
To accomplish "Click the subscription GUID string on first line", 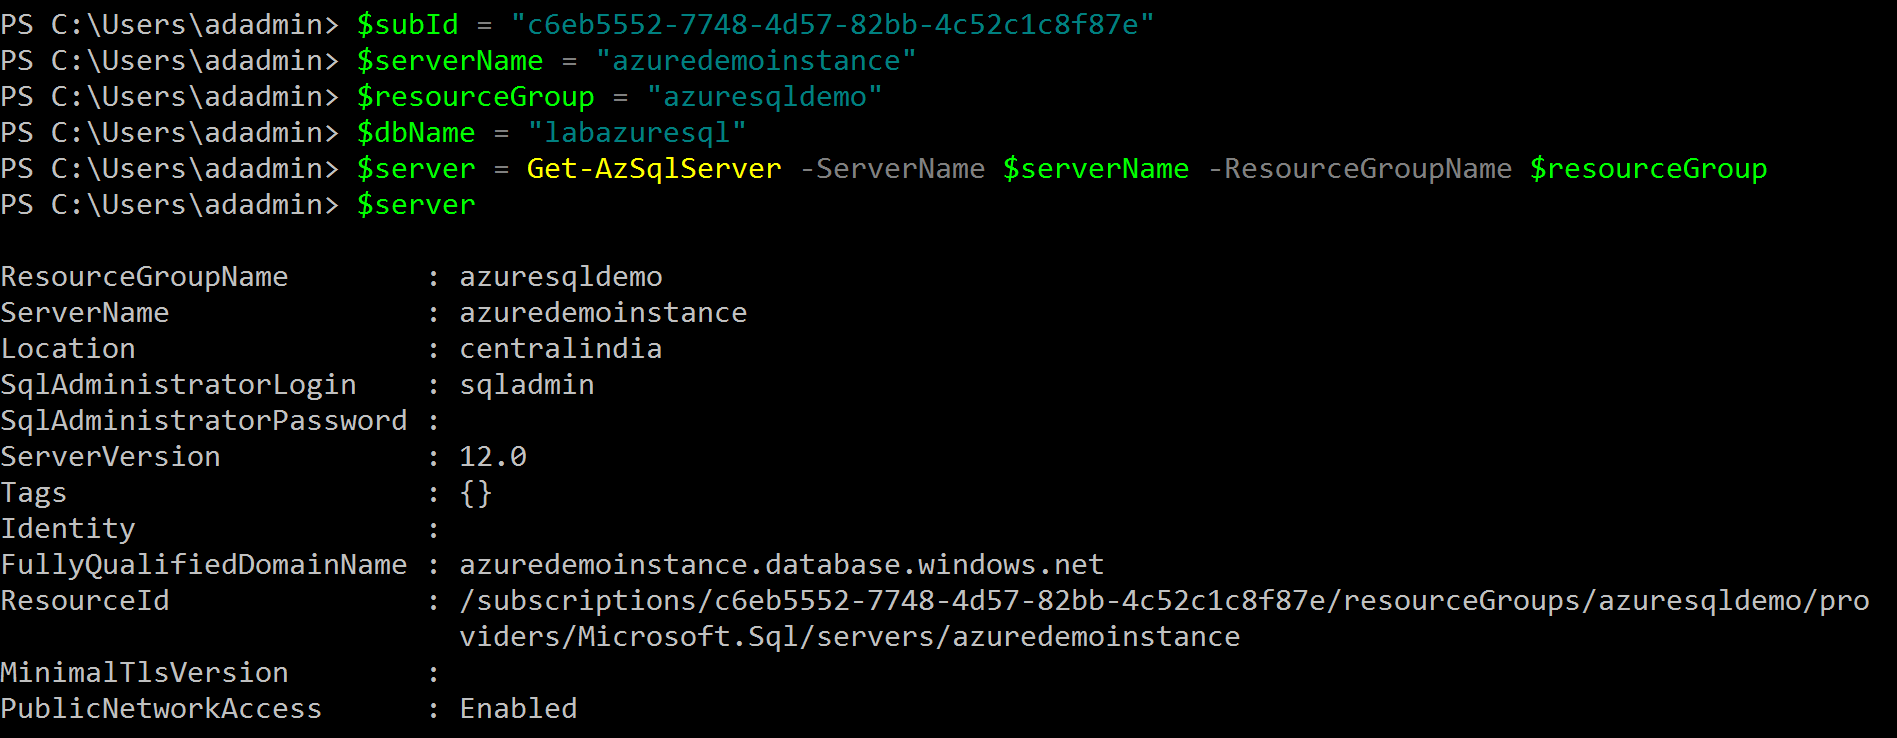I will 832,25.
